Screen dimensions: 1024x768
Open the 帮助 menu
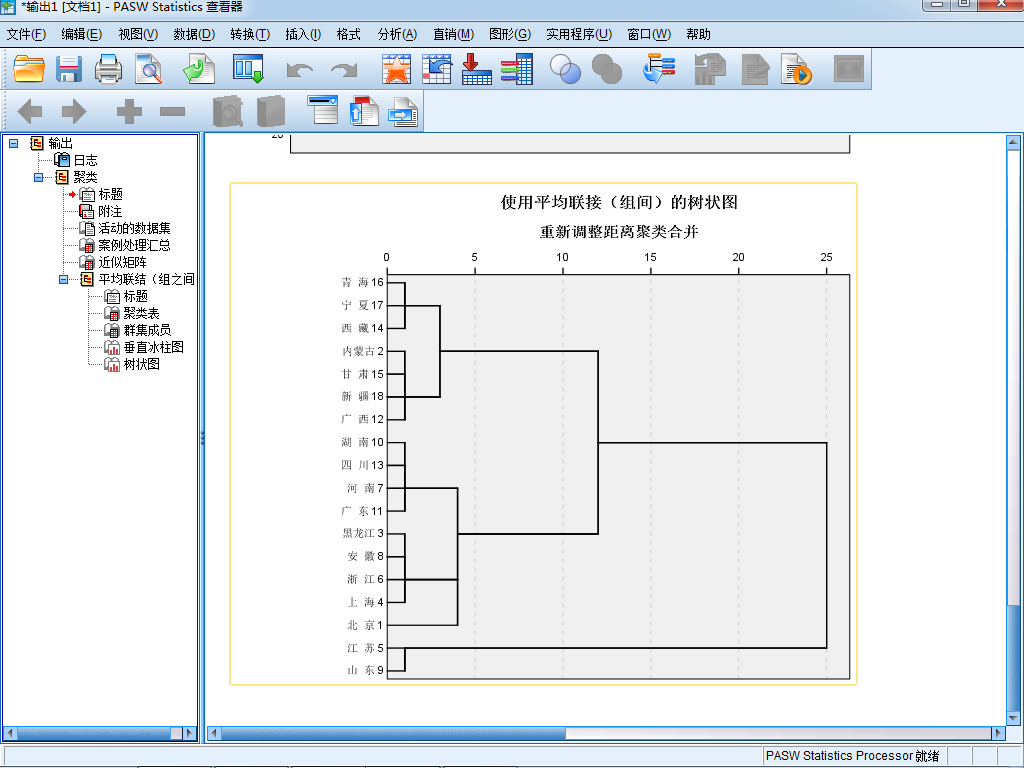point(698,34)
